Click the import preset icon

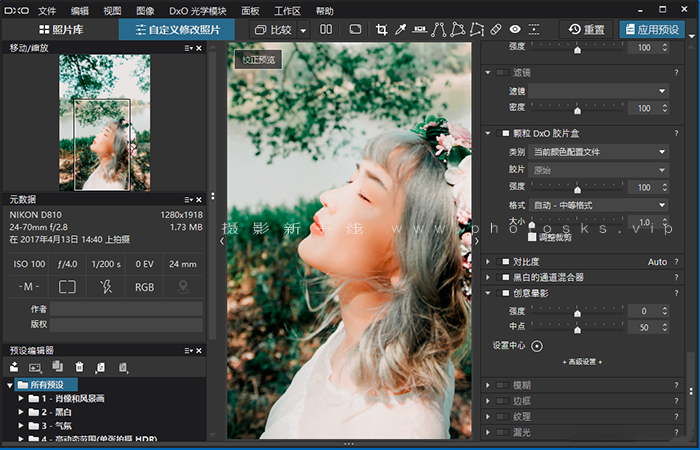(x=100, y=367)
